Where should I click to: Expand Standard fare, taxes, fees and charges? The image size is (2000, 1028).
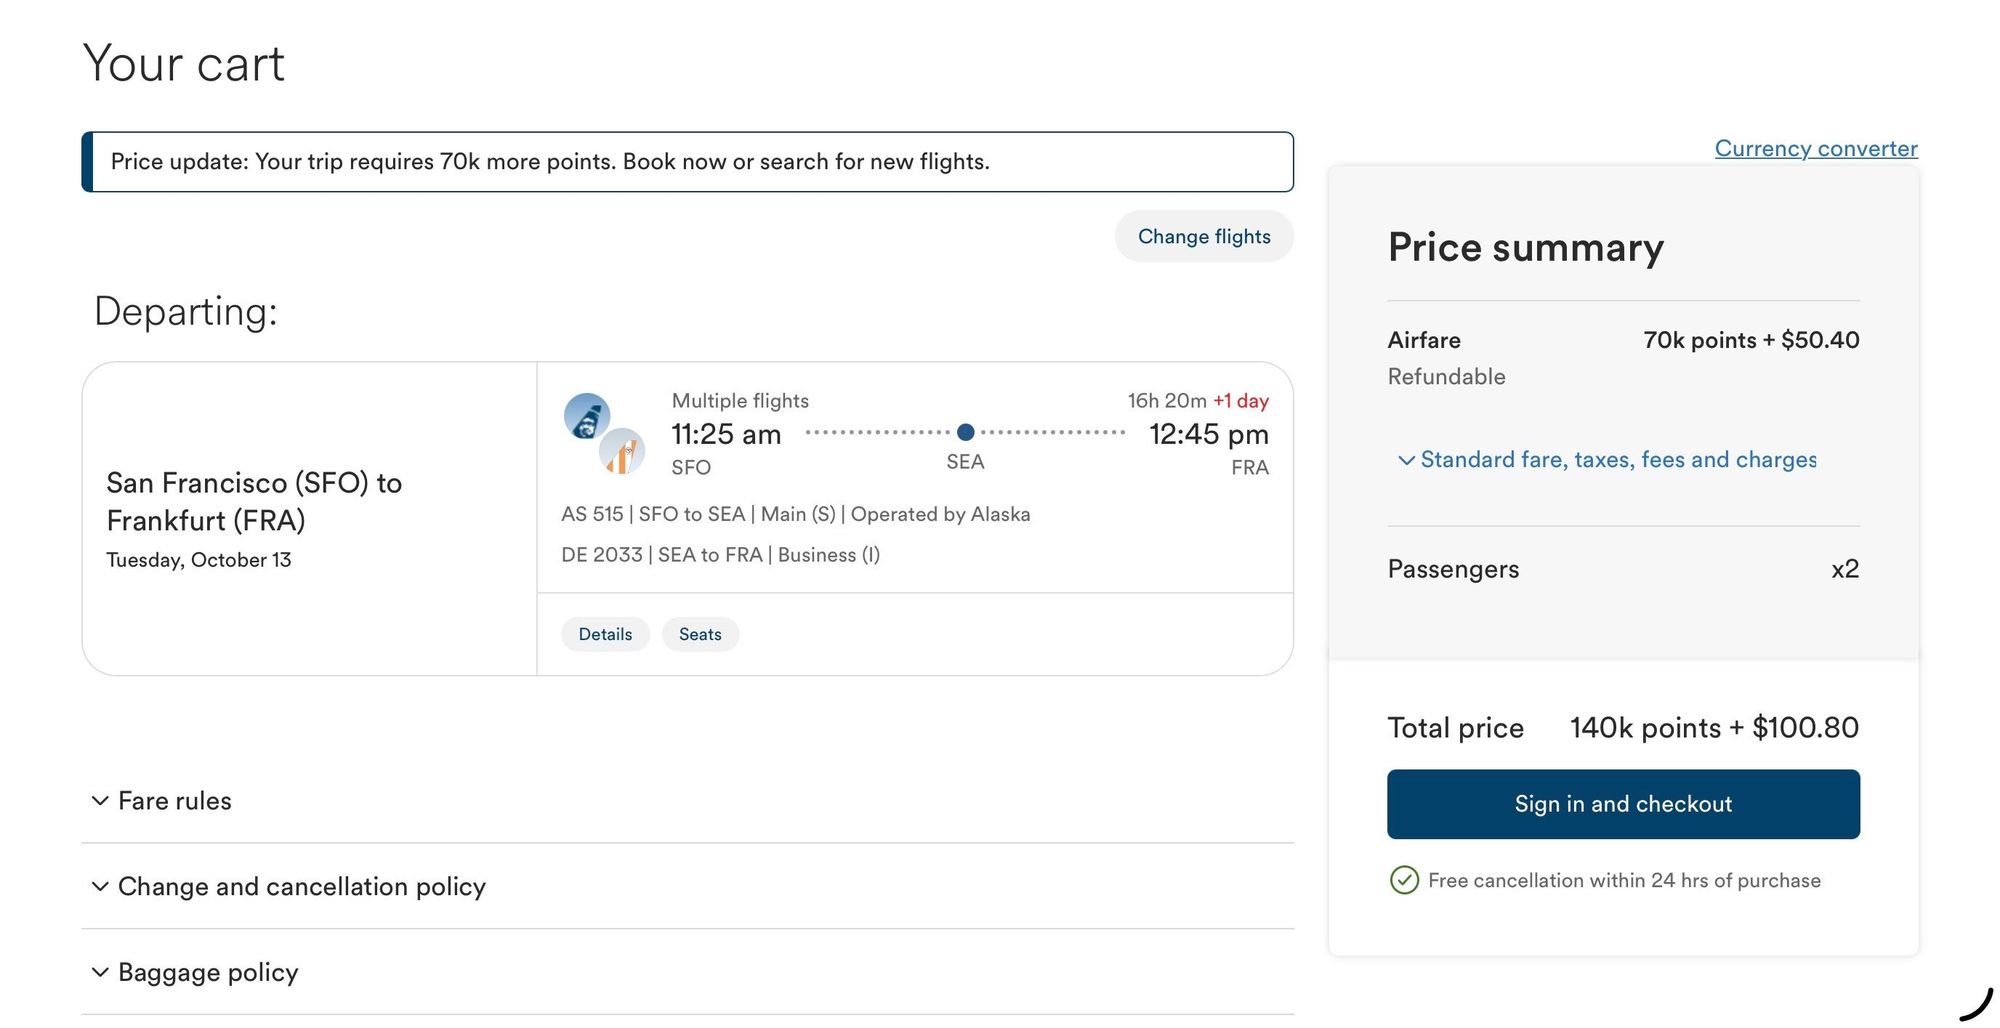[1607, 460]
